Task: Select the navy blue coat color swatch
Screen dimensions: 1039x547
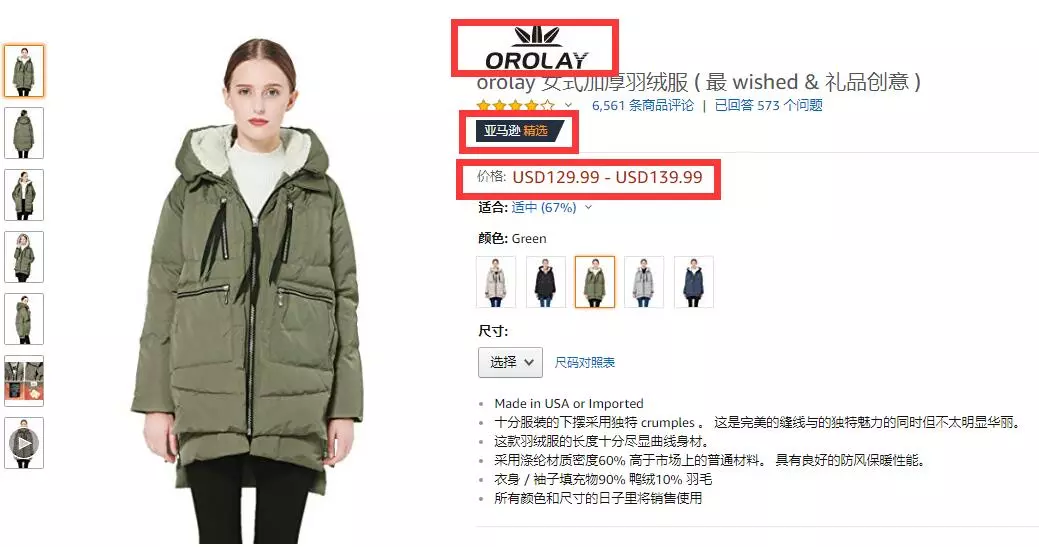Action: point(694,281)
